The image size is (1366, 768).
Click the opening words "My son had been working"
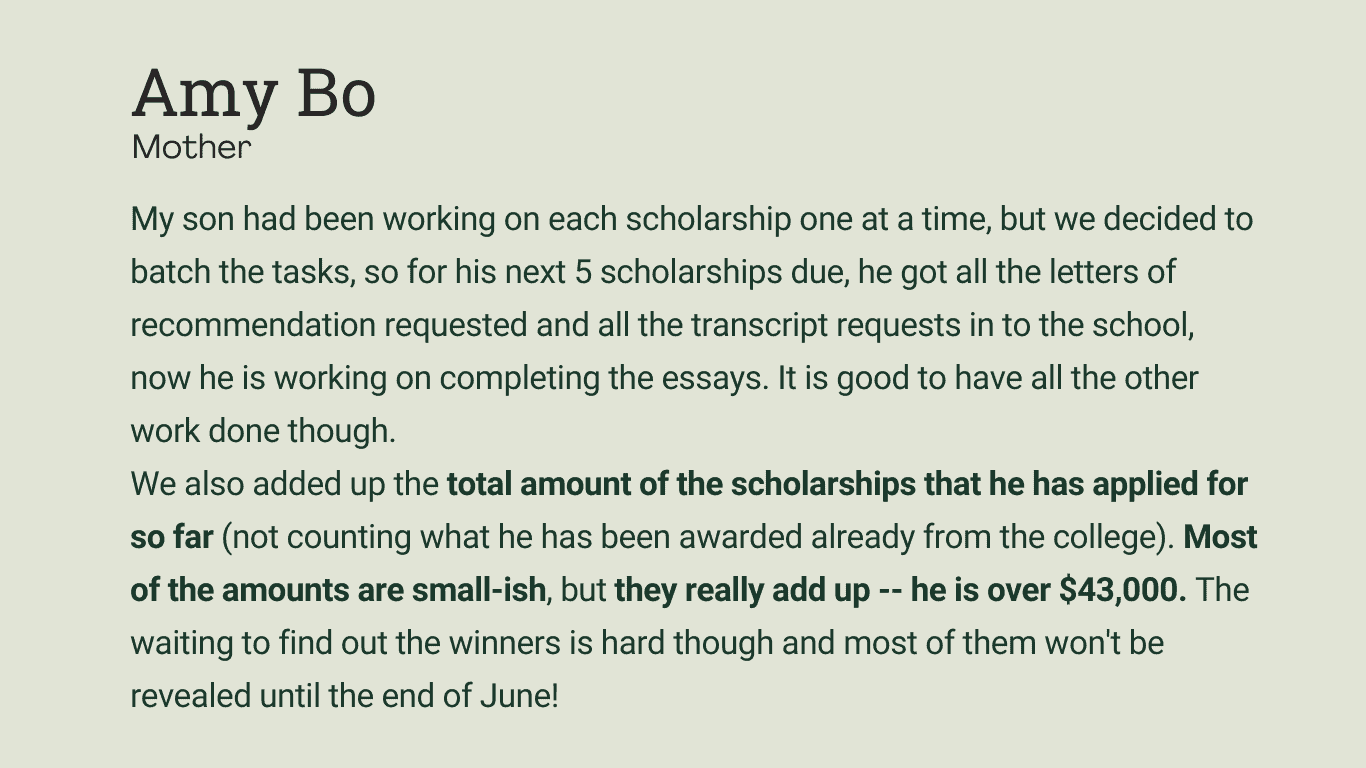point(313,219)
